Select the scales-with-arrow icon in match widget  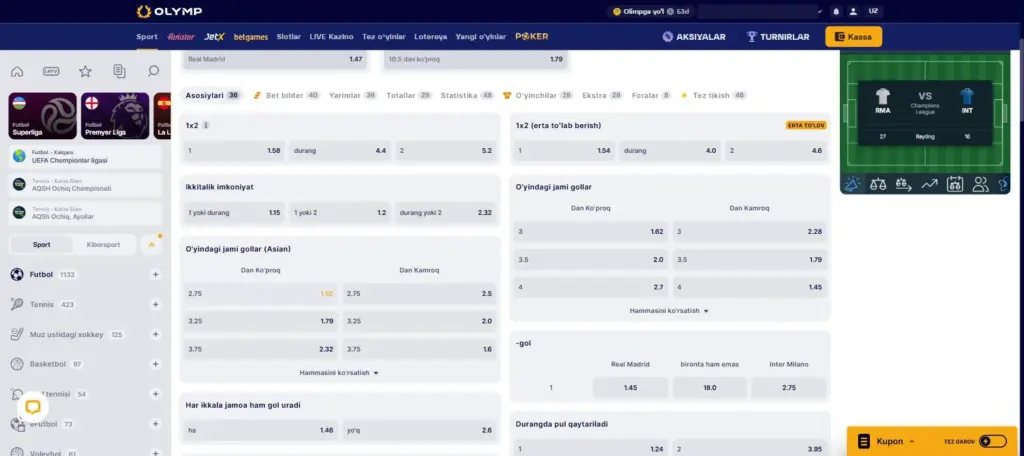click(x=903, y=184)
